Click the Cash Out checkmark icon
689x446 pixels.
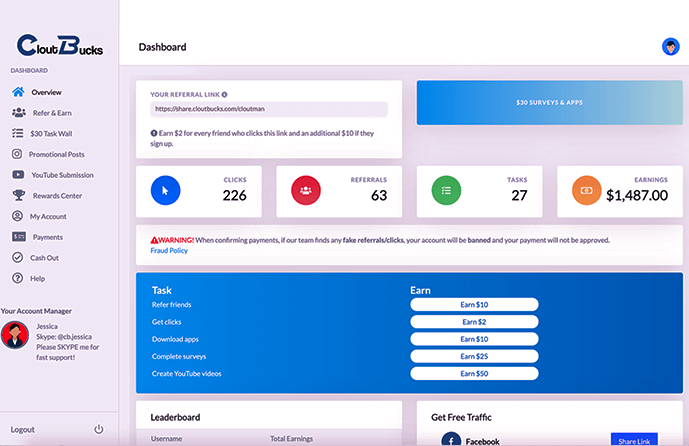pos(17,257)
